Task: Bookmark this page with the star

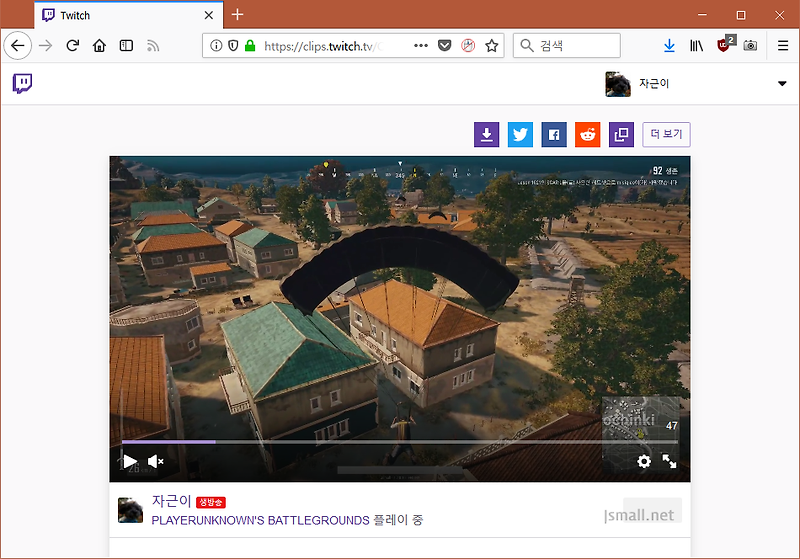Action: point(492,46)
